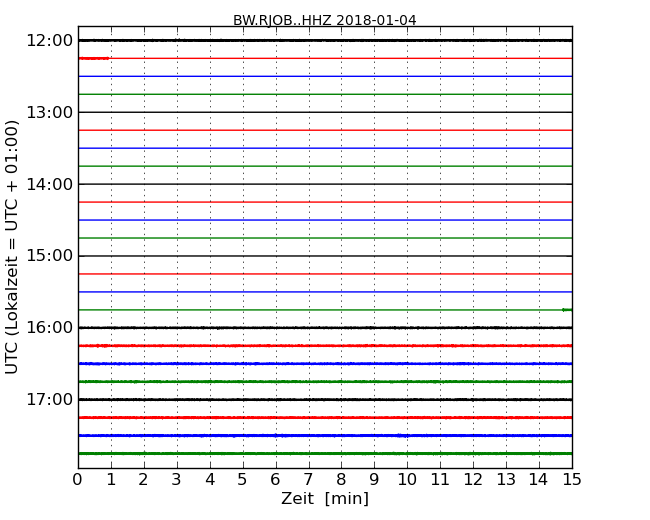Screen dimensions: 650x520
Task: Click the 16:00 time label
Action: pos(49,328)
